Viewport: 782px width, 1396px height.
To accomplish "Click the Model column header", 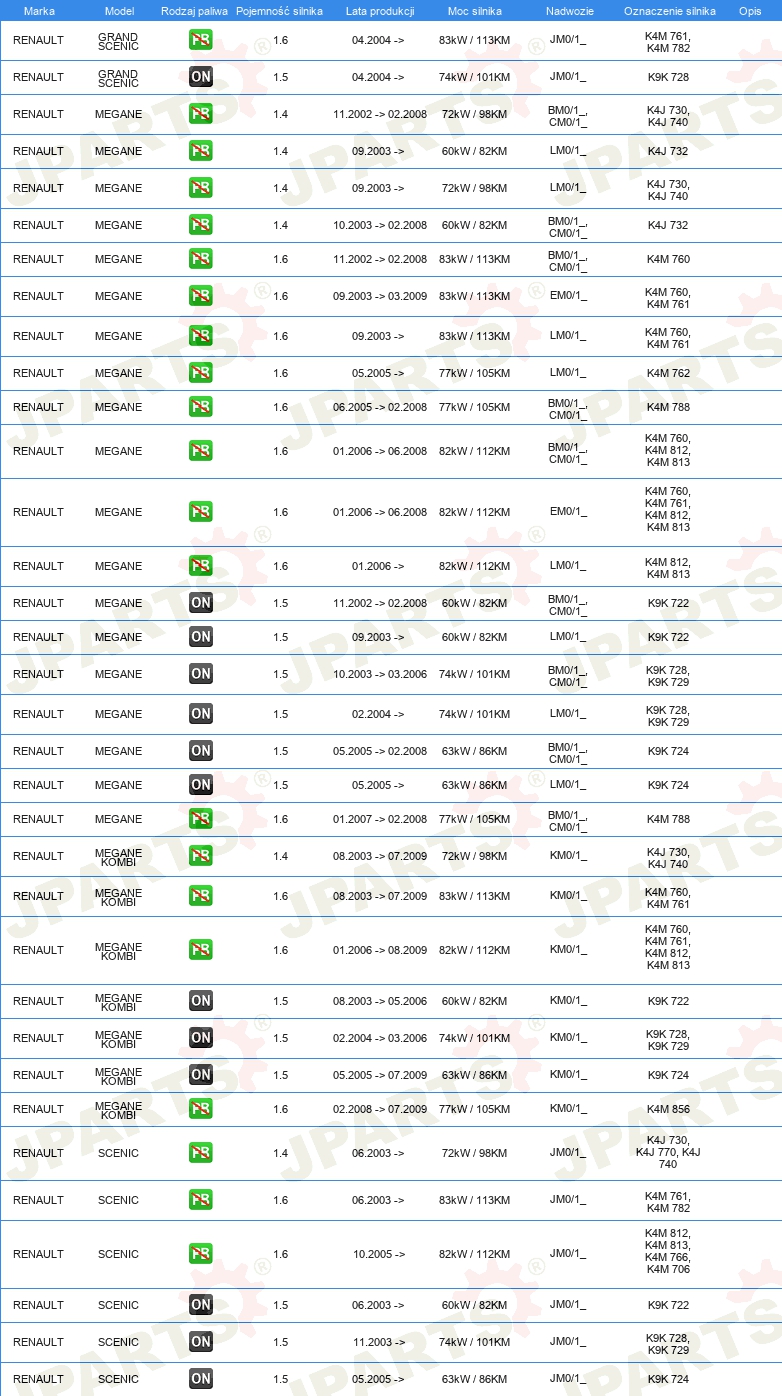I will pyautogui.click(x=119, y=11).
